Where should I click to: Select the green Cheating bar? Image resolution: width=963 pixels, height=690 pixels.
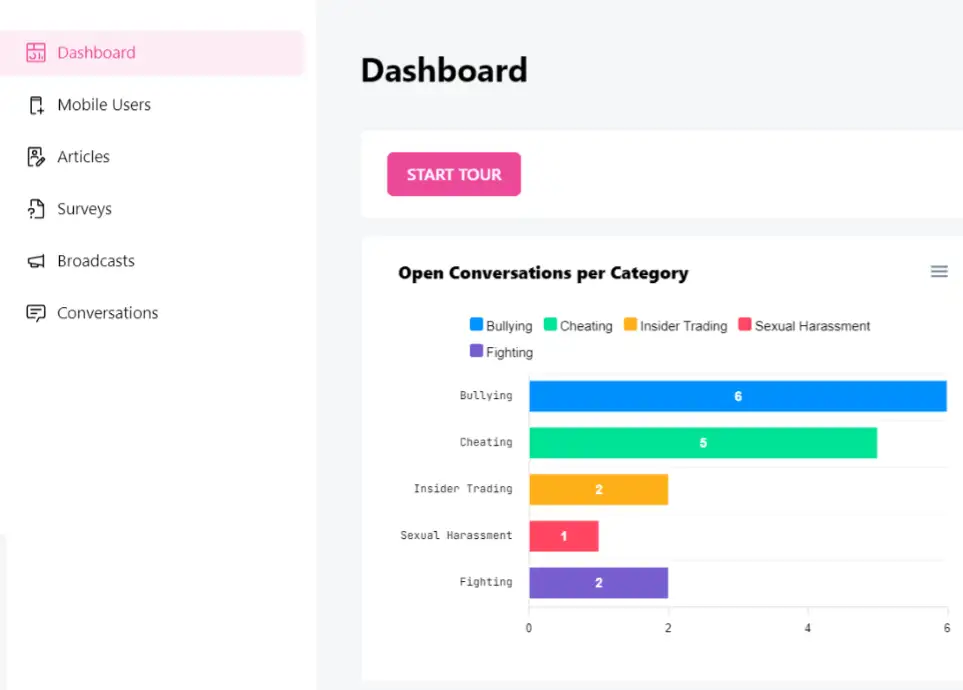pos(702,443)
